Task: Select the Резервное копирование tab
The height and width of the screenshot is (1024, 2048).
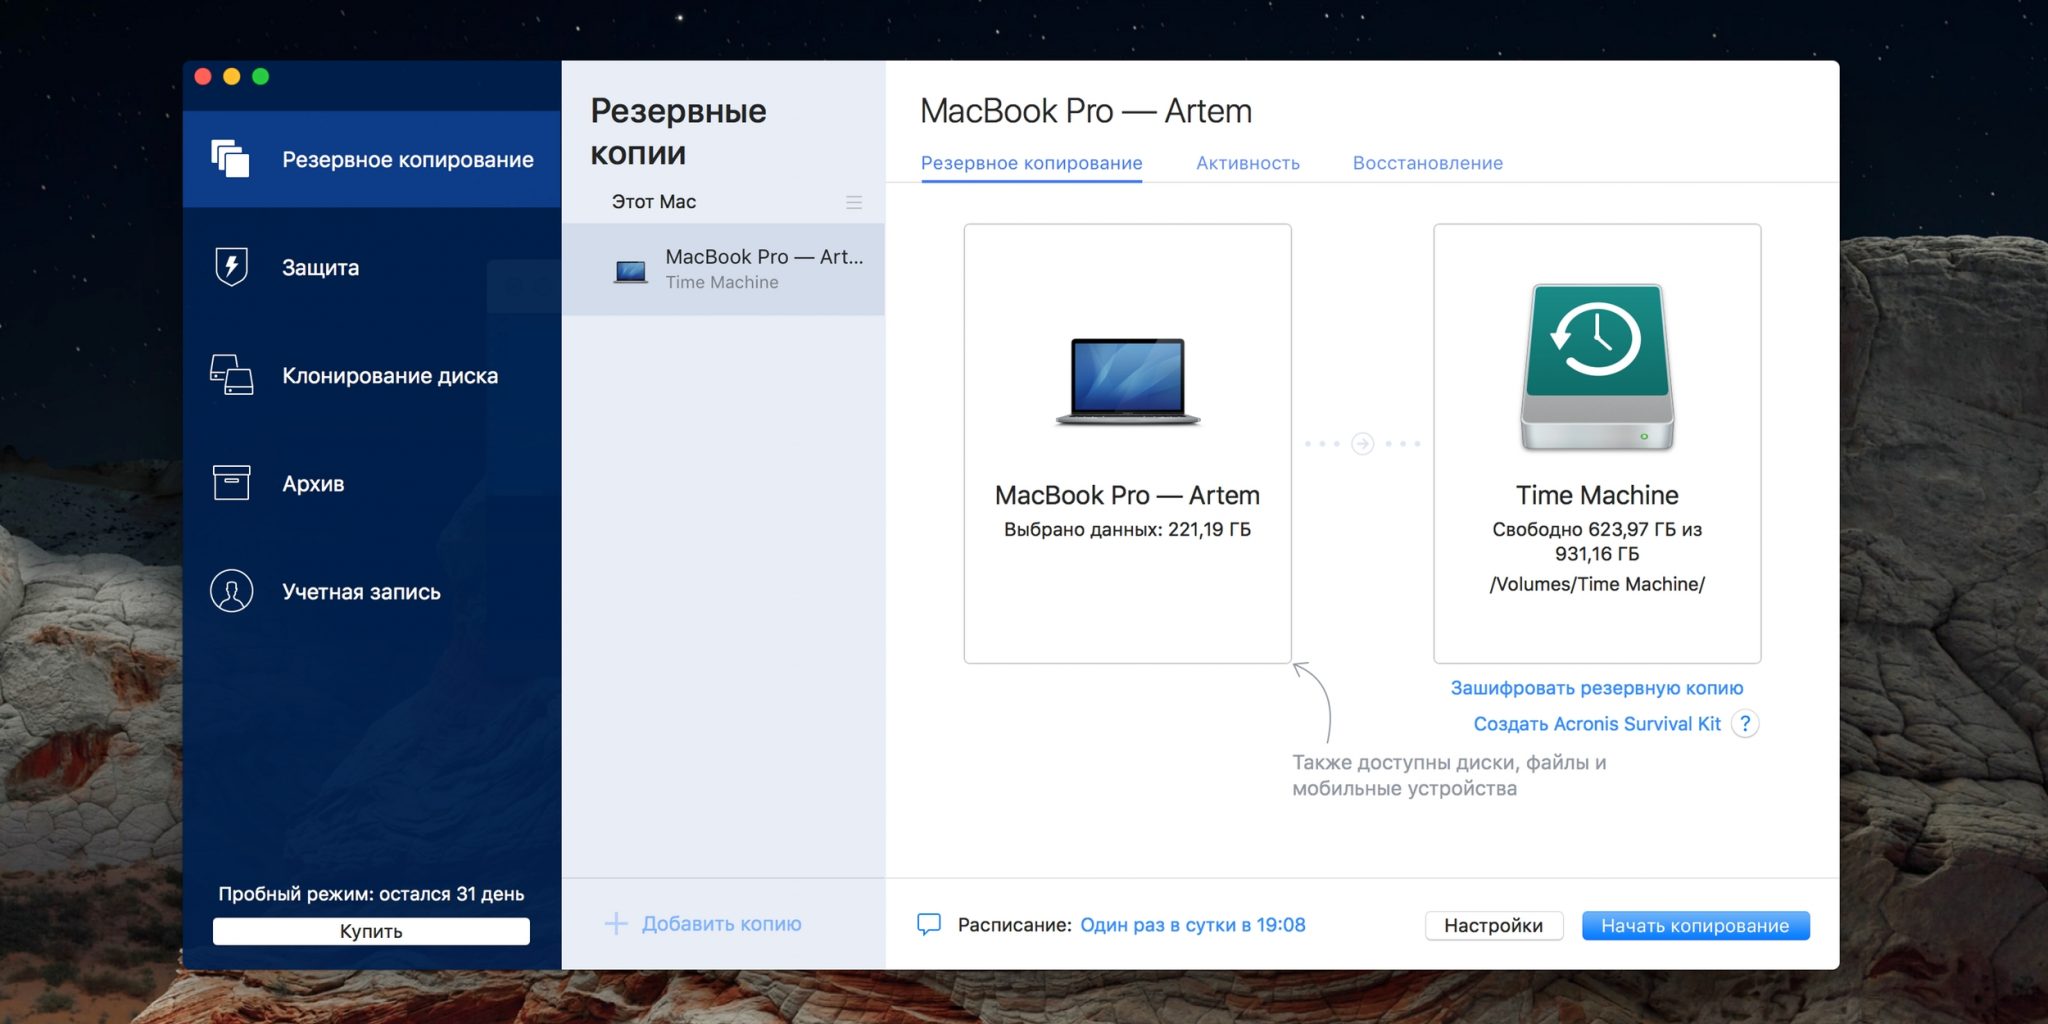Action: tap(1031, 163)
